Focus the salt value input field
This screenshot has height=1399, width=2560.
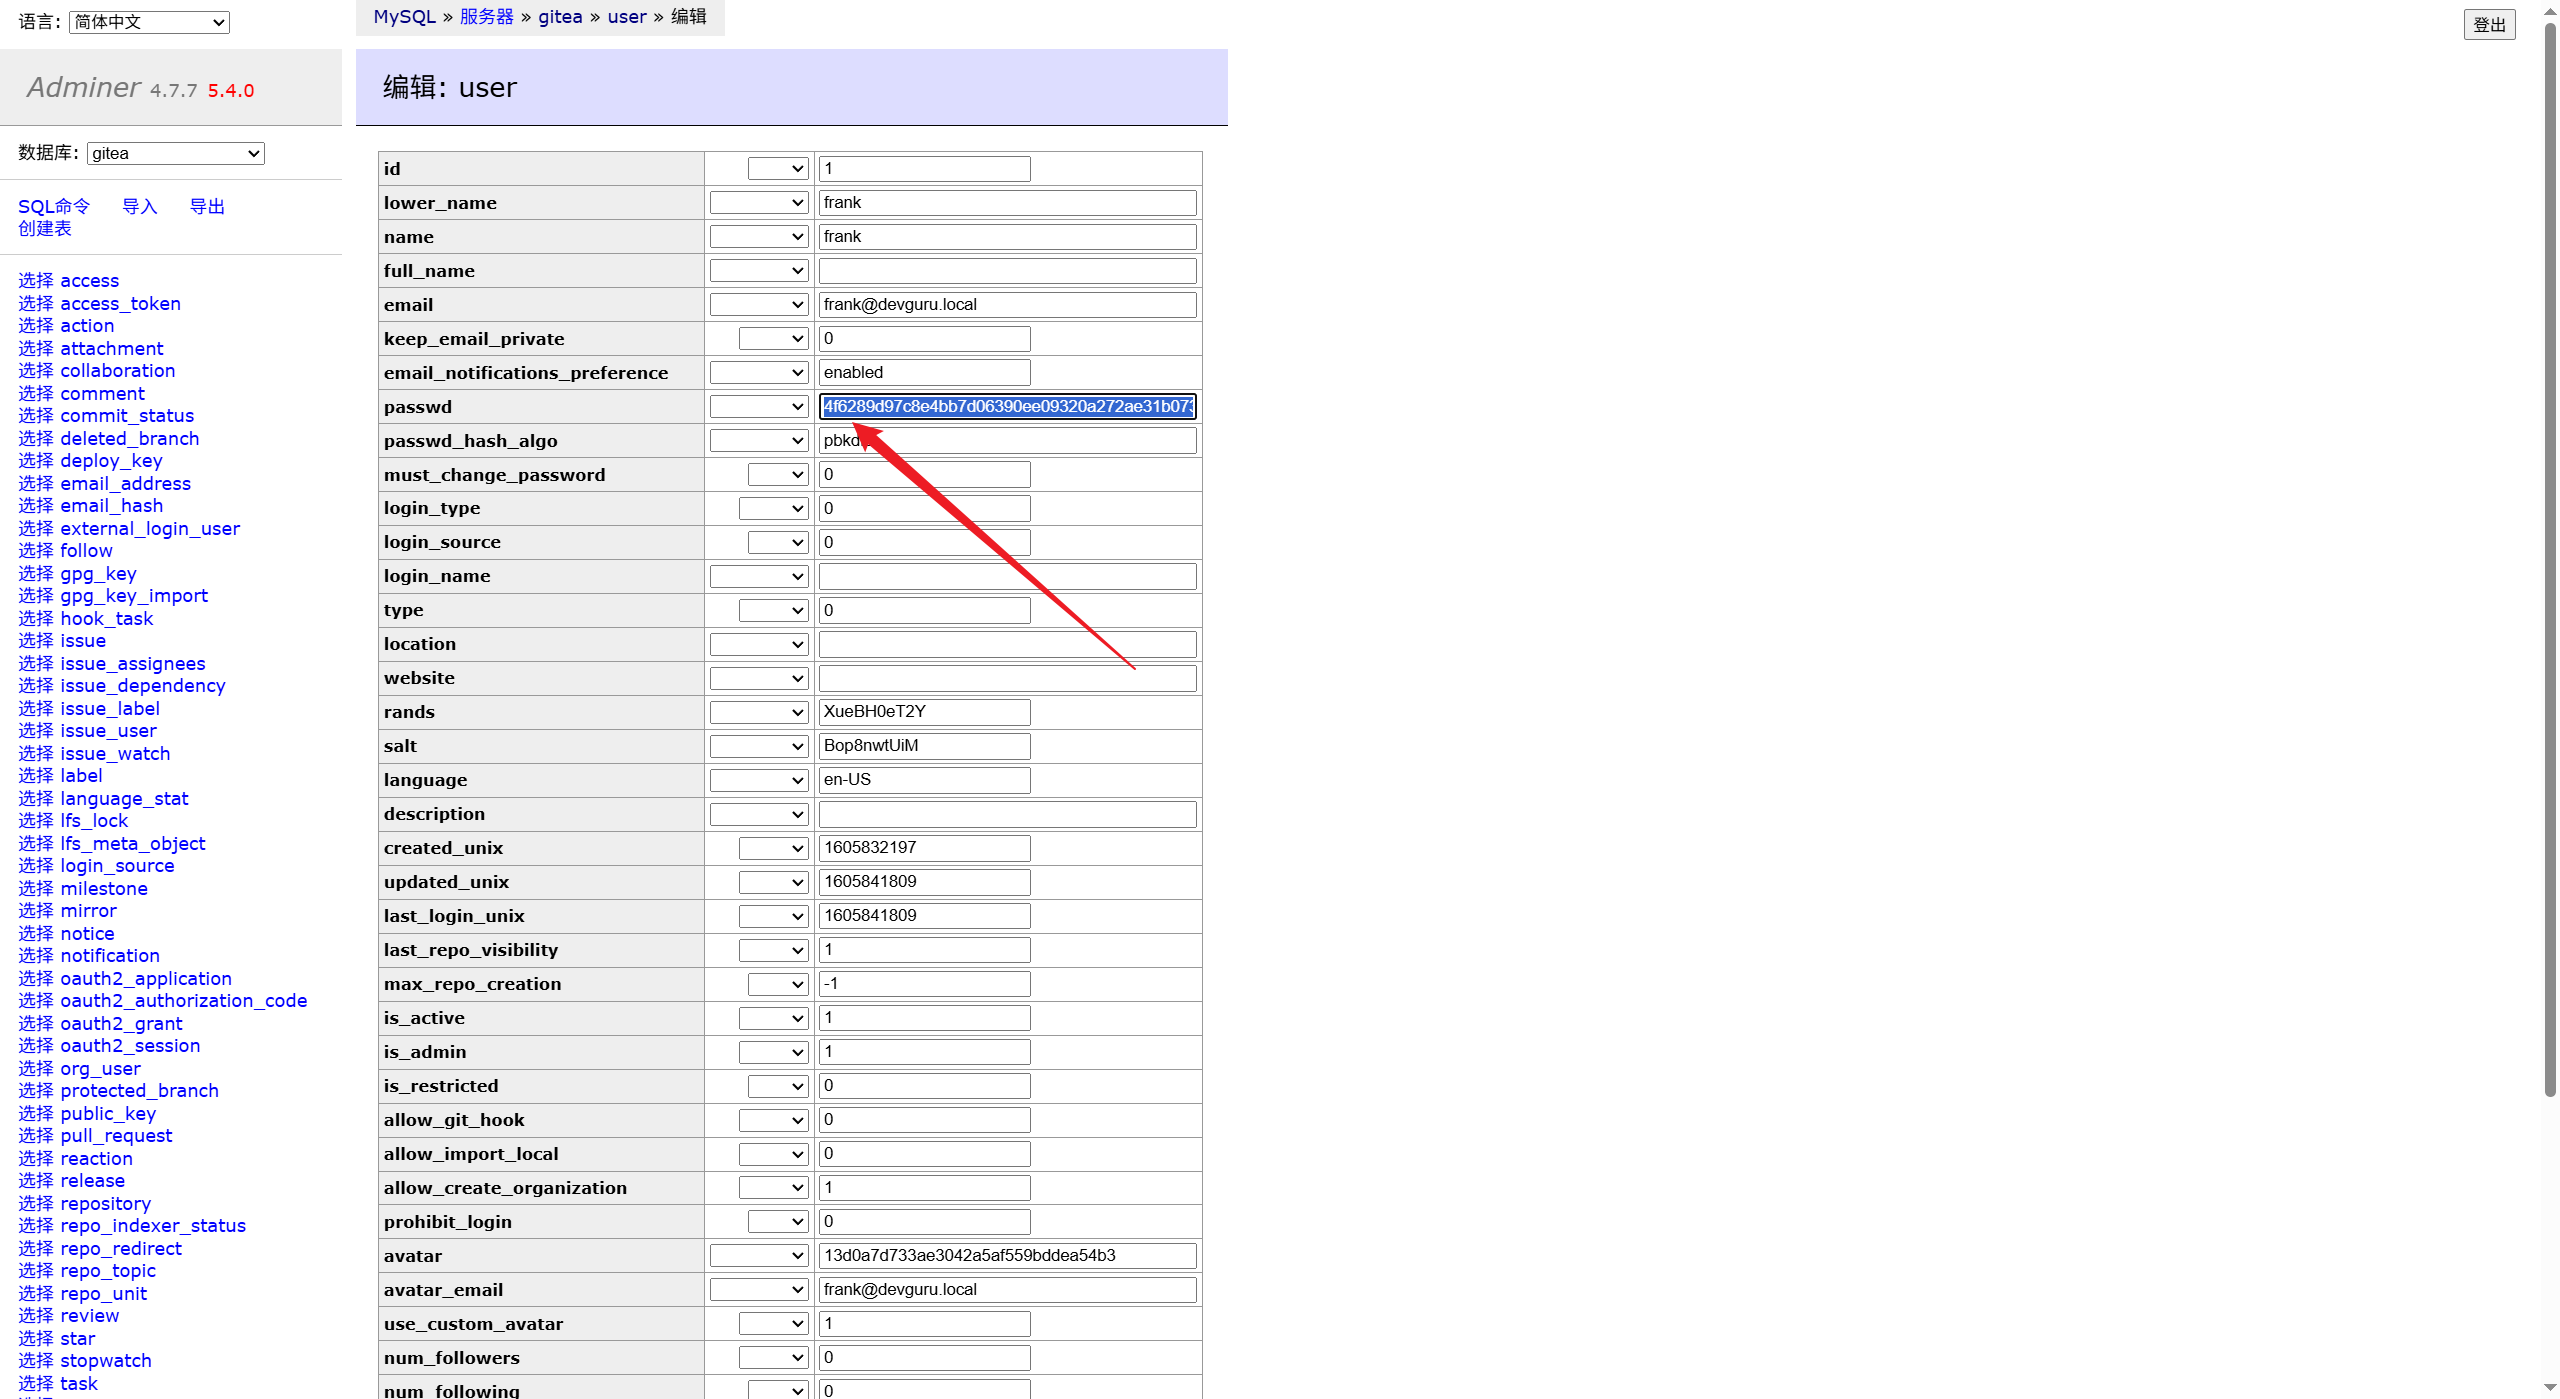click(x=924, y=746)
